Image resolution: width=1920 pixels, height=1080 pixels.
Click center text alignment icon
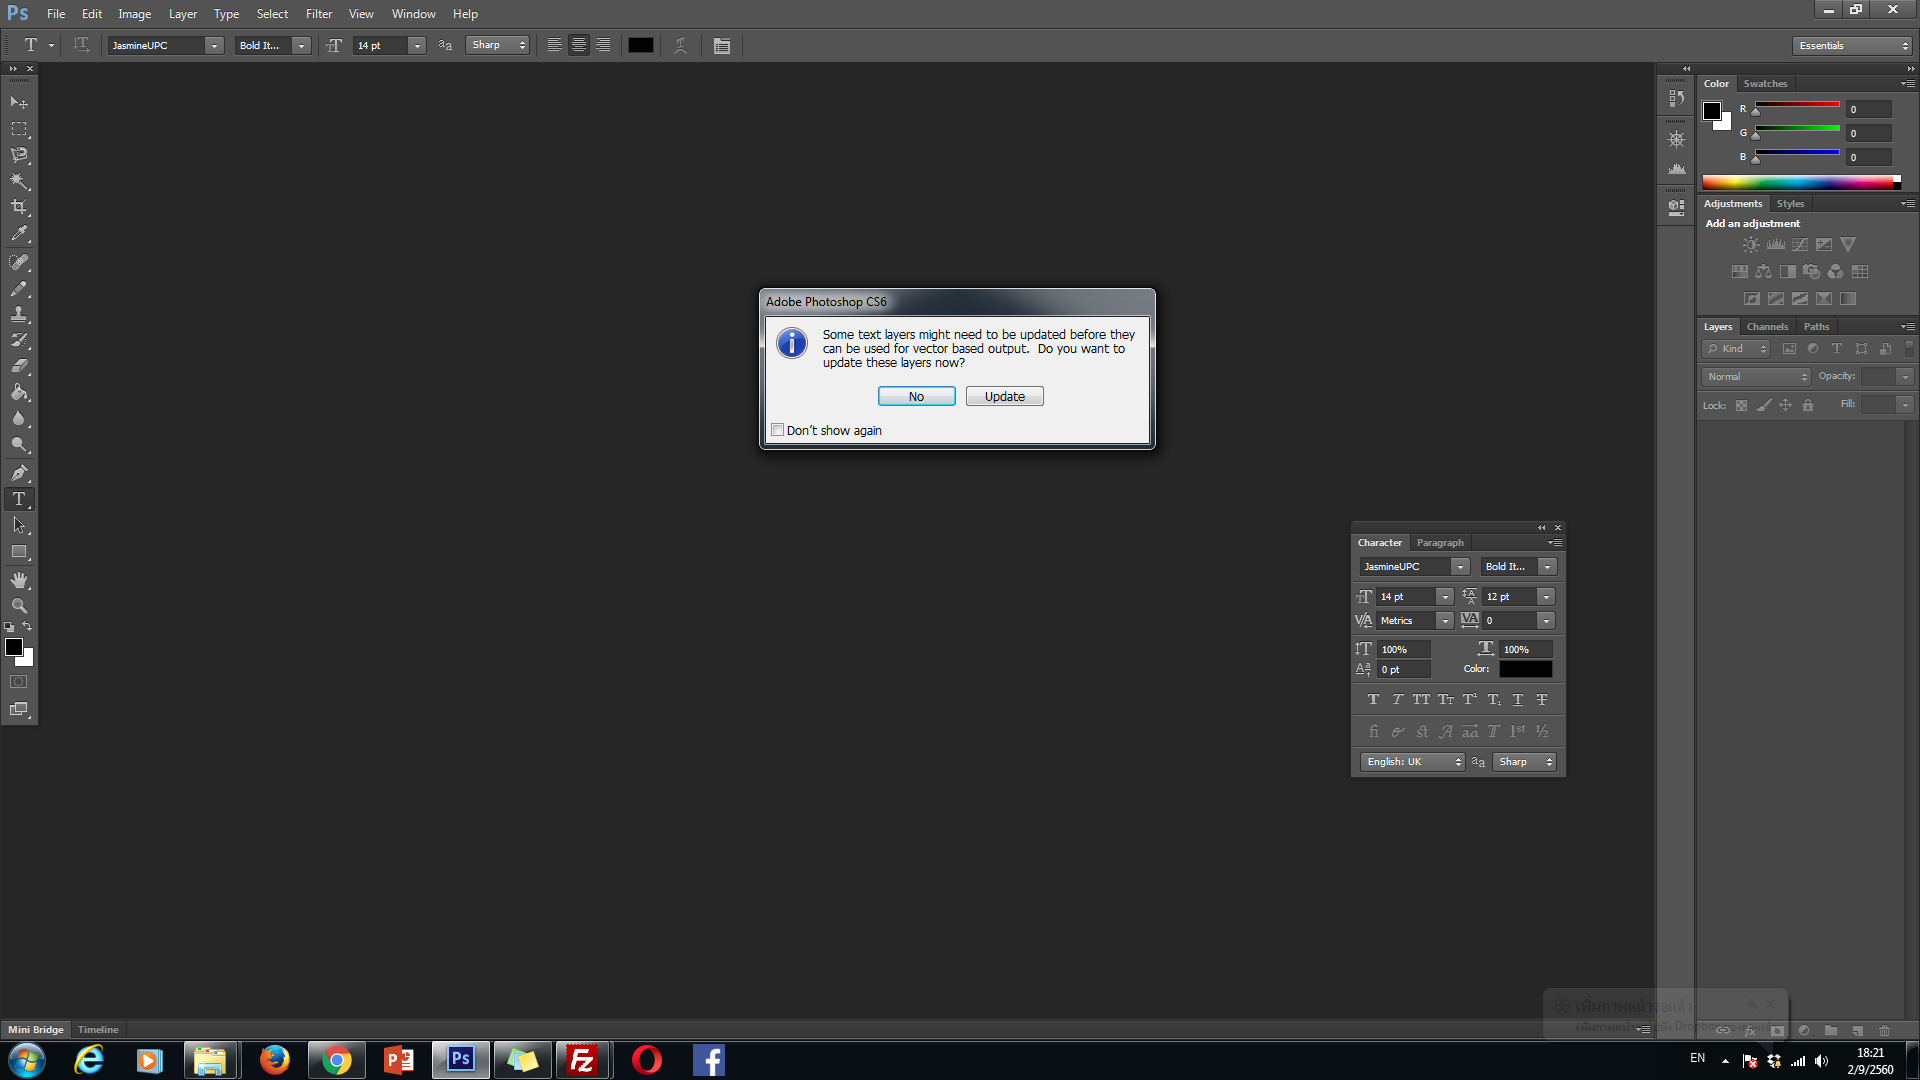579,45
